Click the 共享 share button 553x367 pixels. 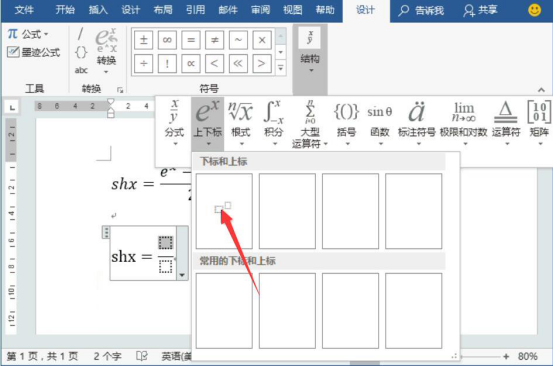(x=480, y=11)
